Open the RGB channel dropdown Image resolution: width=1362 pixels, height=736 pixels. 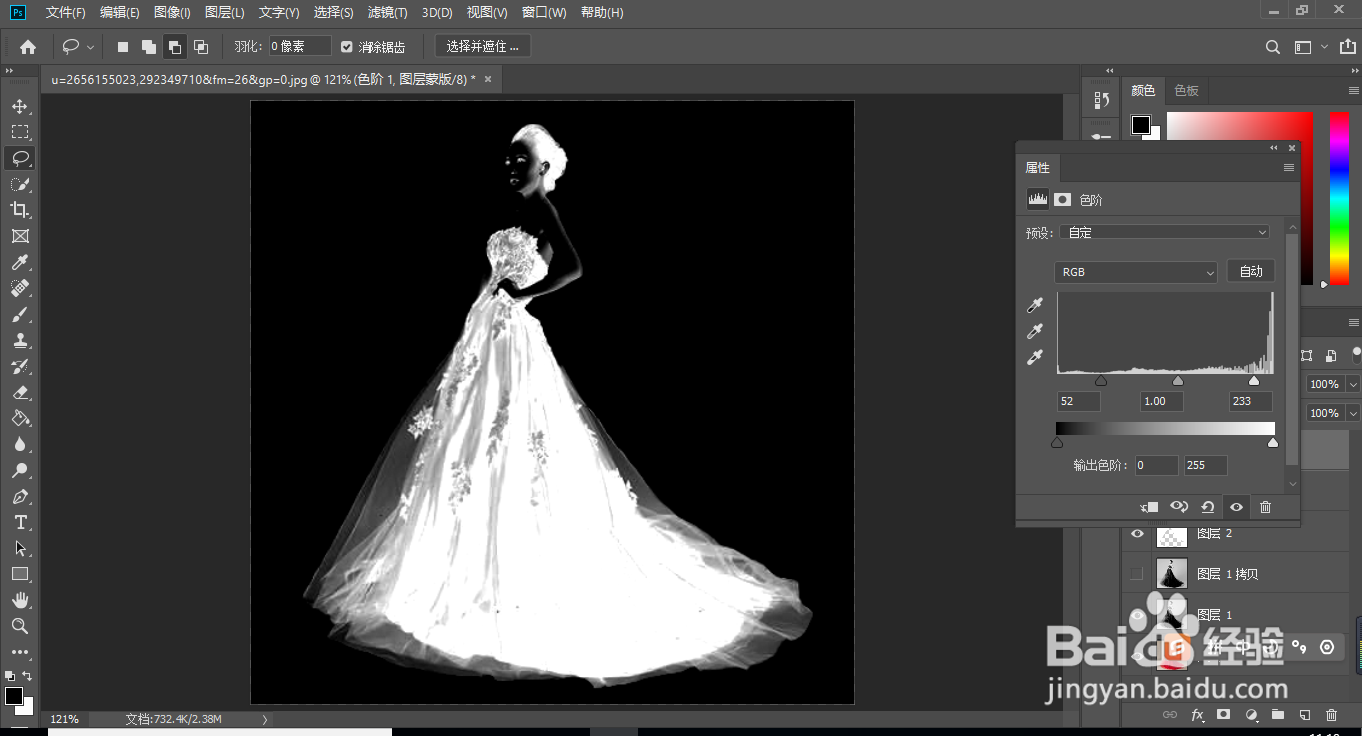point(1136,271)
